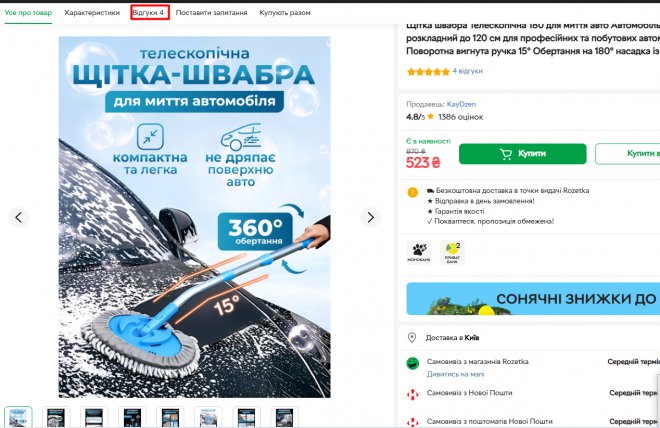Click the Monobank payment icon
The image size is (660, 428).
419,252
